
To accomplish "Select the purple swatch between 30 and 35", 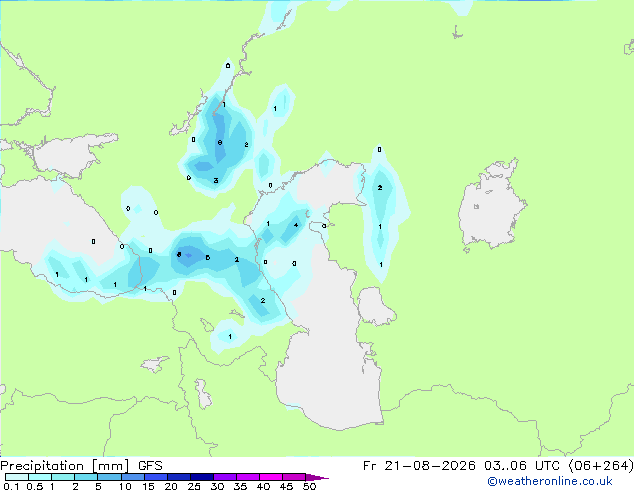I will point(225,477).
